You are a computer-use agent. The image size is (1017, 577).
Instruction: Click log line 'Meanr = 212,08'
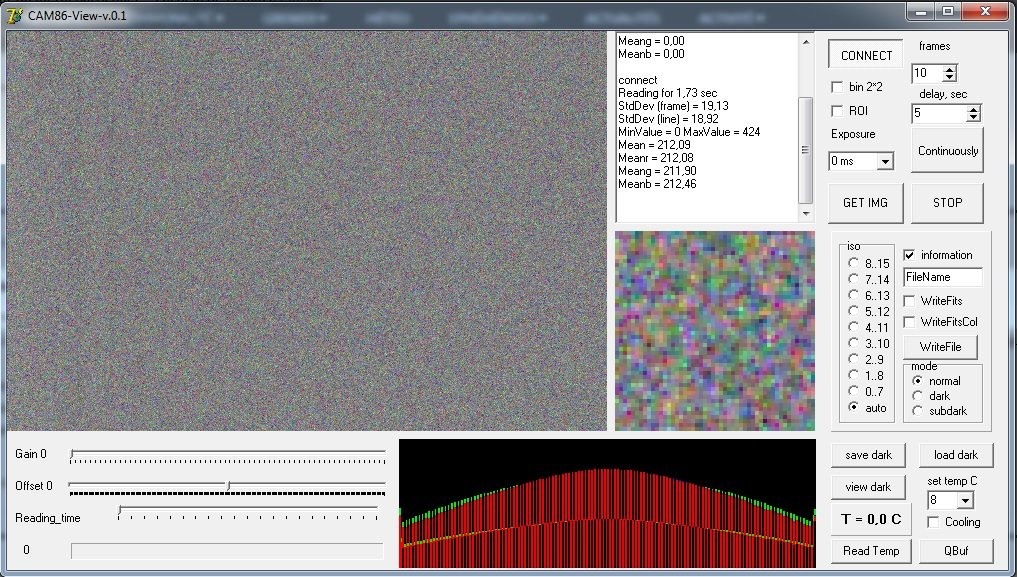[656, 158]
